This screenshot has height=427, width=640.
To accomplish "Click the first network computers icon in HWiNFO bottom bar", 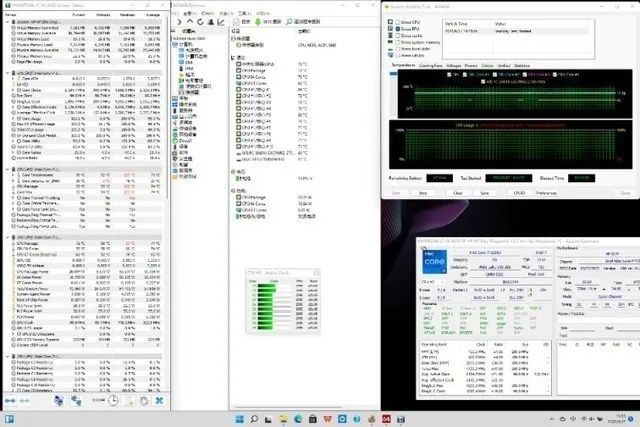I will (x=58, y=400).
